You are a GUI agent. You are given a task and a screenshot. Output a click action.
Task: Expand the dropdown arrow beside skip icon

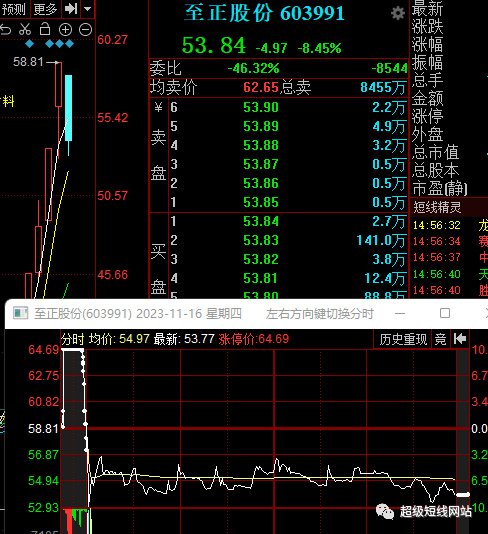(88, 9)
